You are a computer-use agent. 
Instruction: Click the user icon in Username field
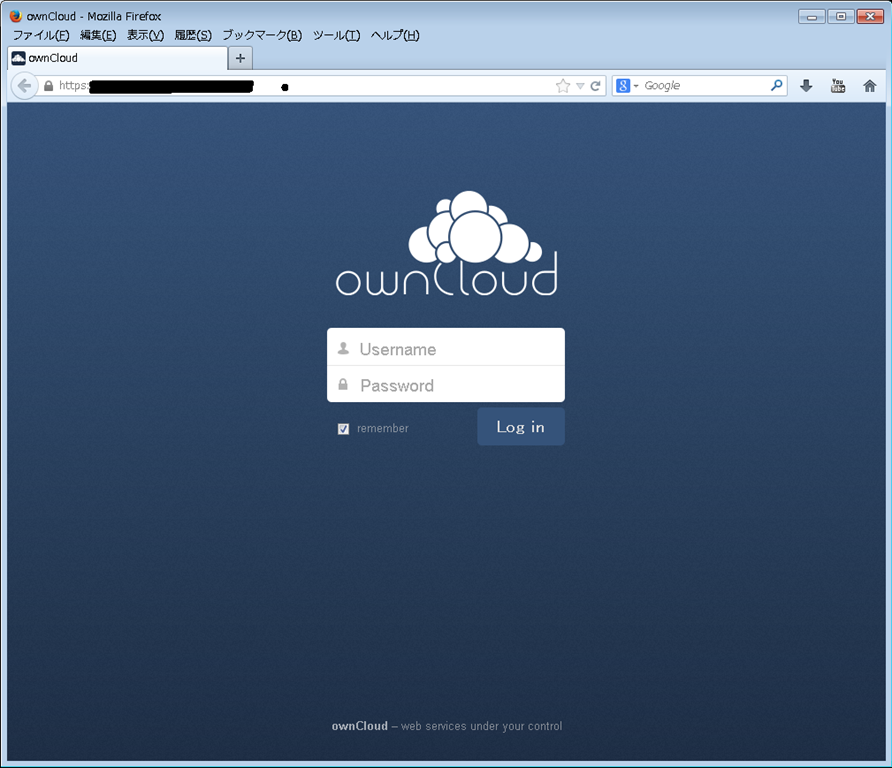343,348
